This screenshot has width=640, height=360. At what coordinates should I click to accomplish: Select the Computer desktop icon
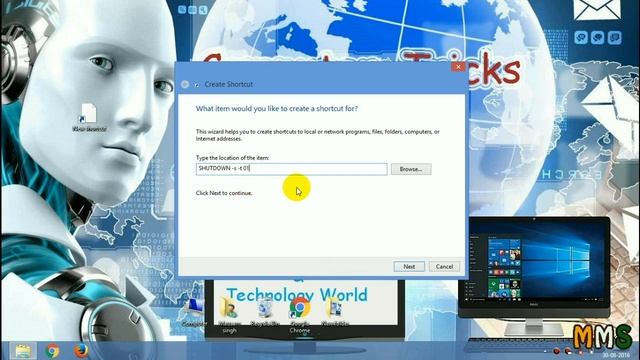(194, 312)
